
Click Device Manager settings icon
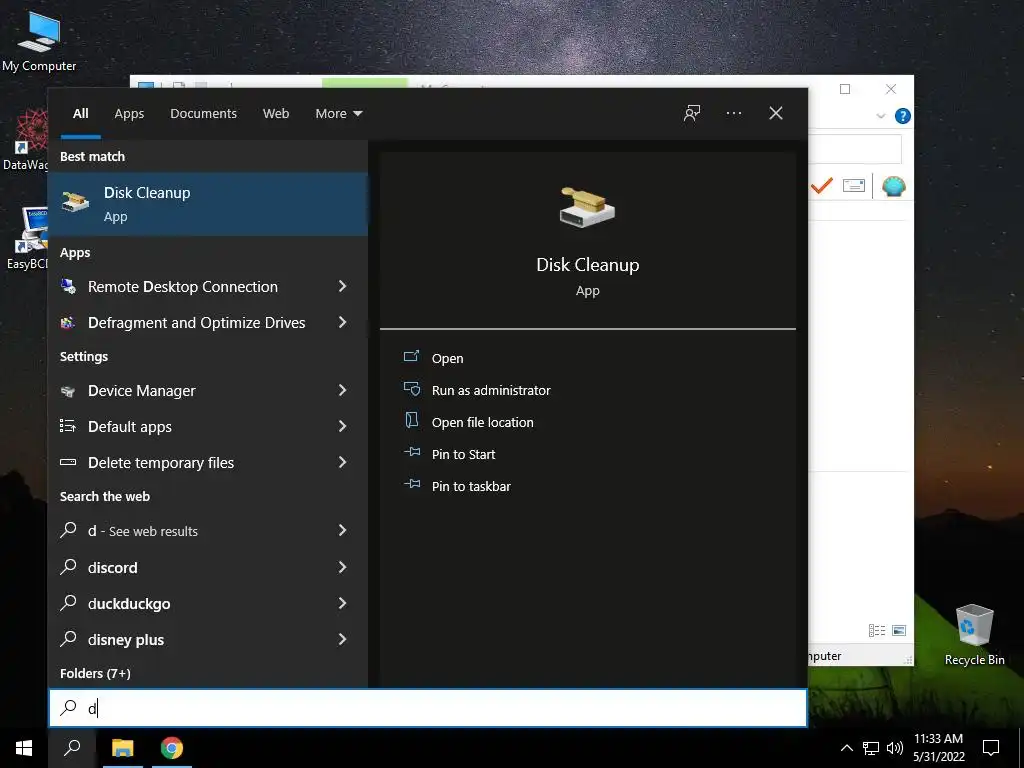pos(68,391)
